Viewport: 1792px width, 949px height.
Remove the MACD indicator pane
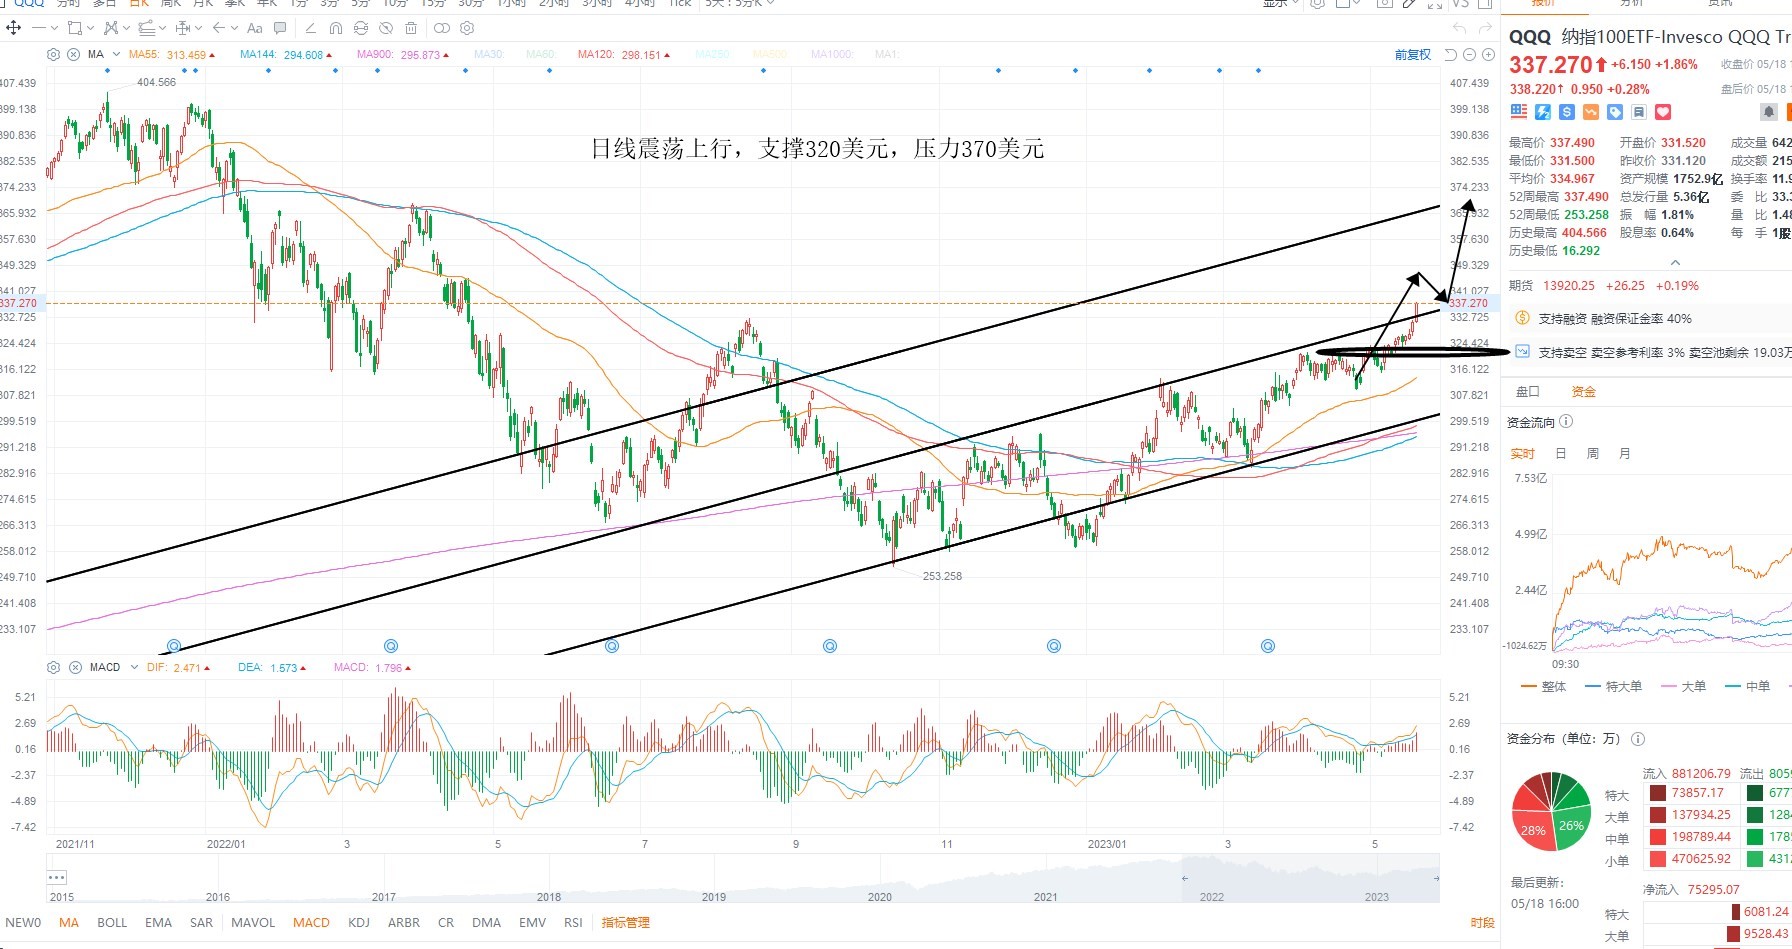[73, 667]
